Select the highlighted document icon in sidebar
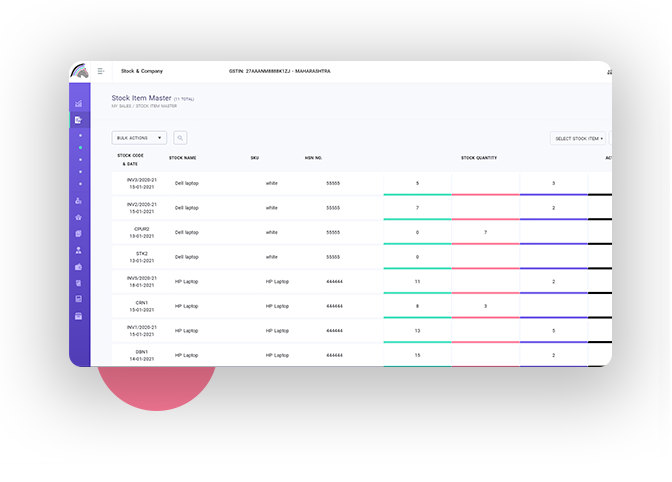 79,120
